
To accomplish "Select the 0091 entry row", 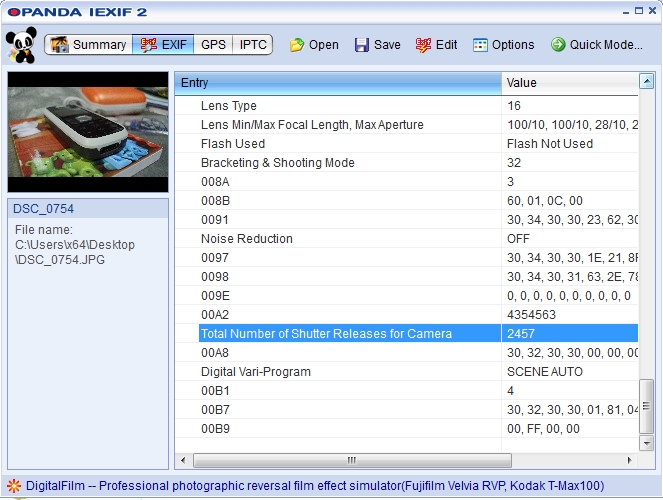I will pyautogui.click(x=407, y=220).
